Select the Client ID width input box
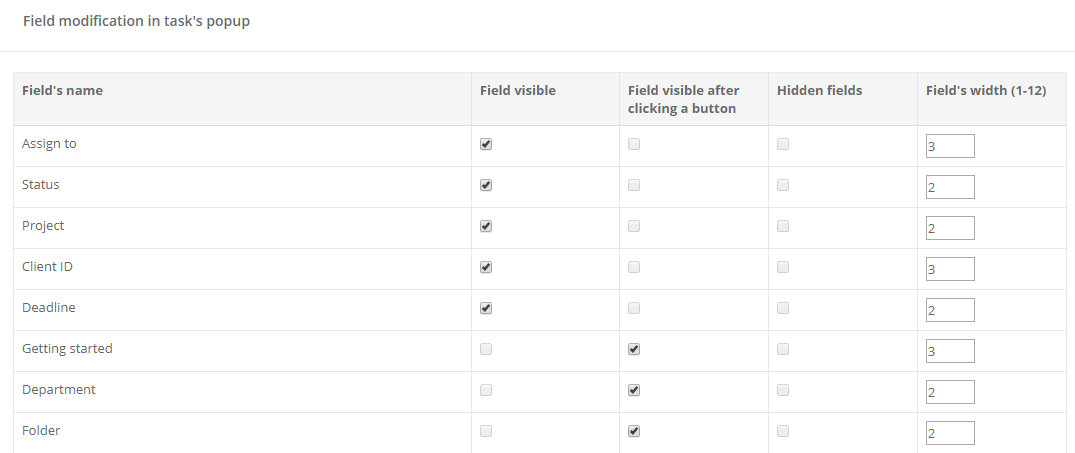 coord(950,270)
